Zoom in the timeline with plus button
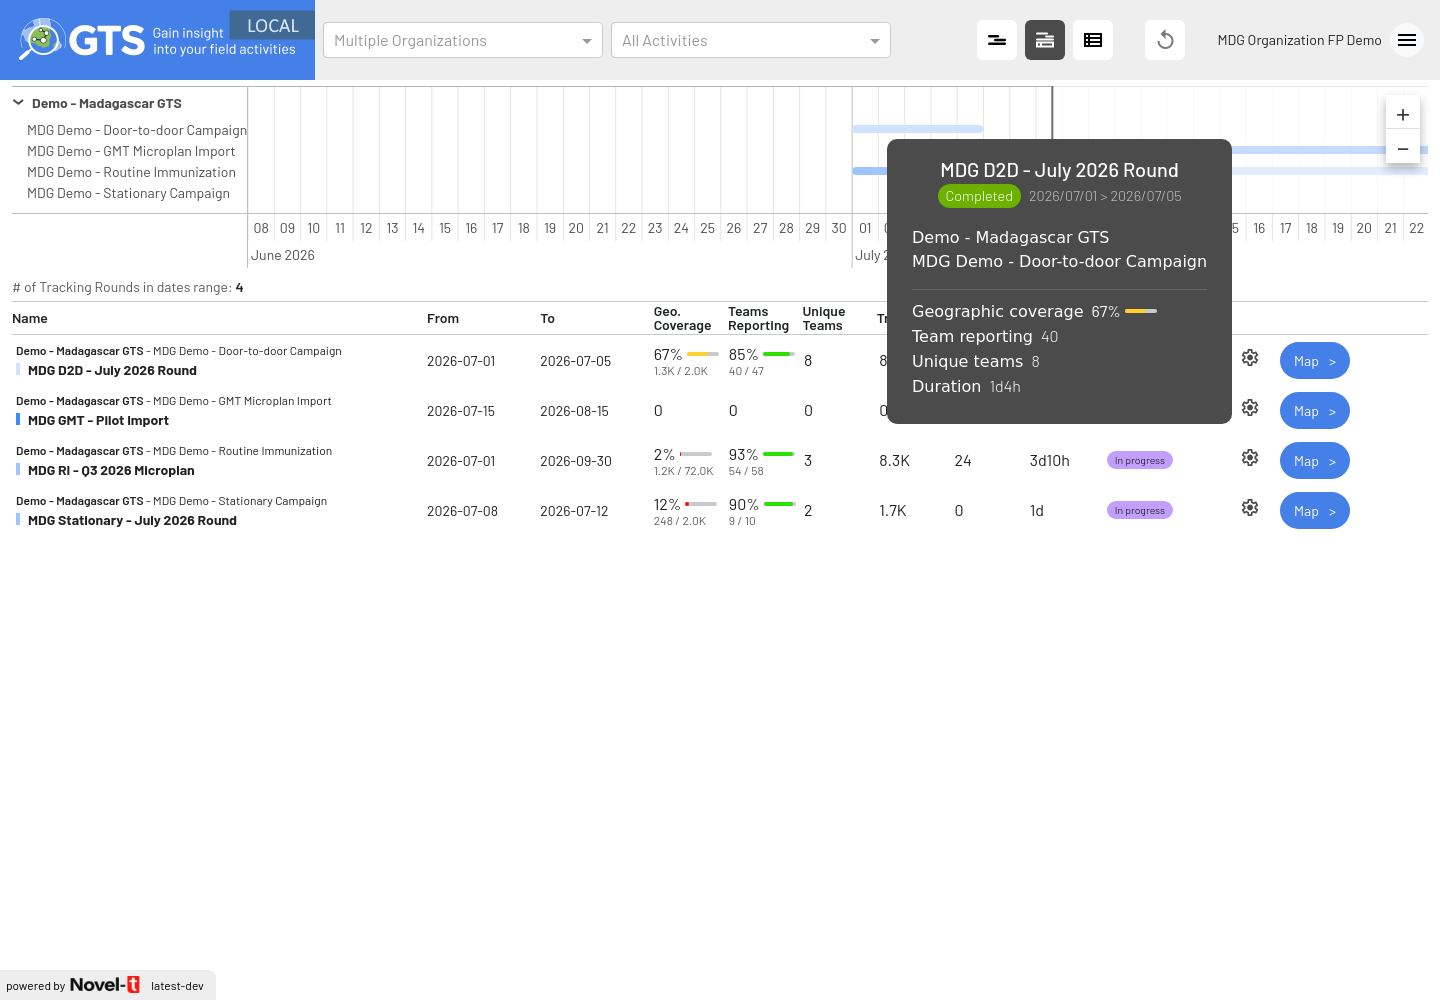This screenshot has width=1440, height=1000. coord(1403,115)
